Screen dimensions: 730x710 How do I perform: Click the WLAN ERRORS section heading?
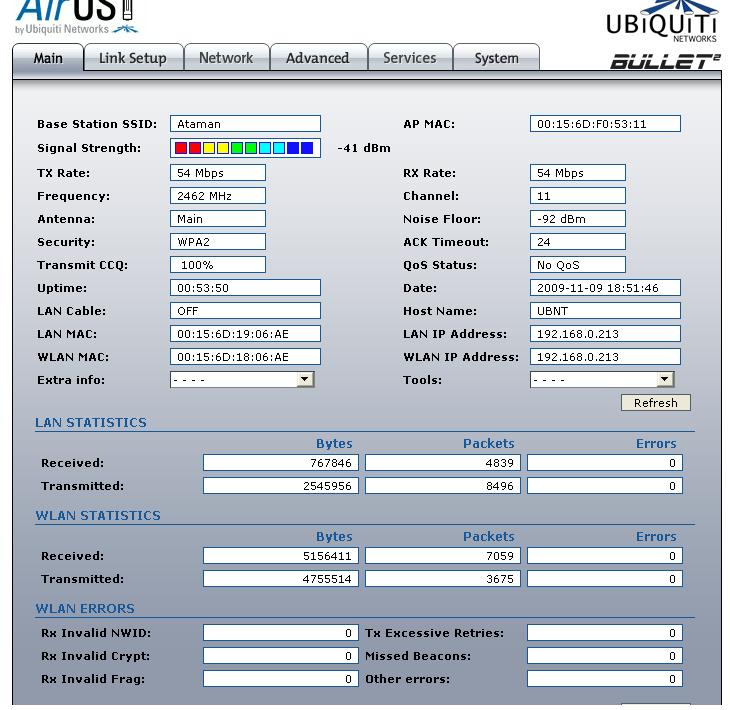click(x=85, y=609)
